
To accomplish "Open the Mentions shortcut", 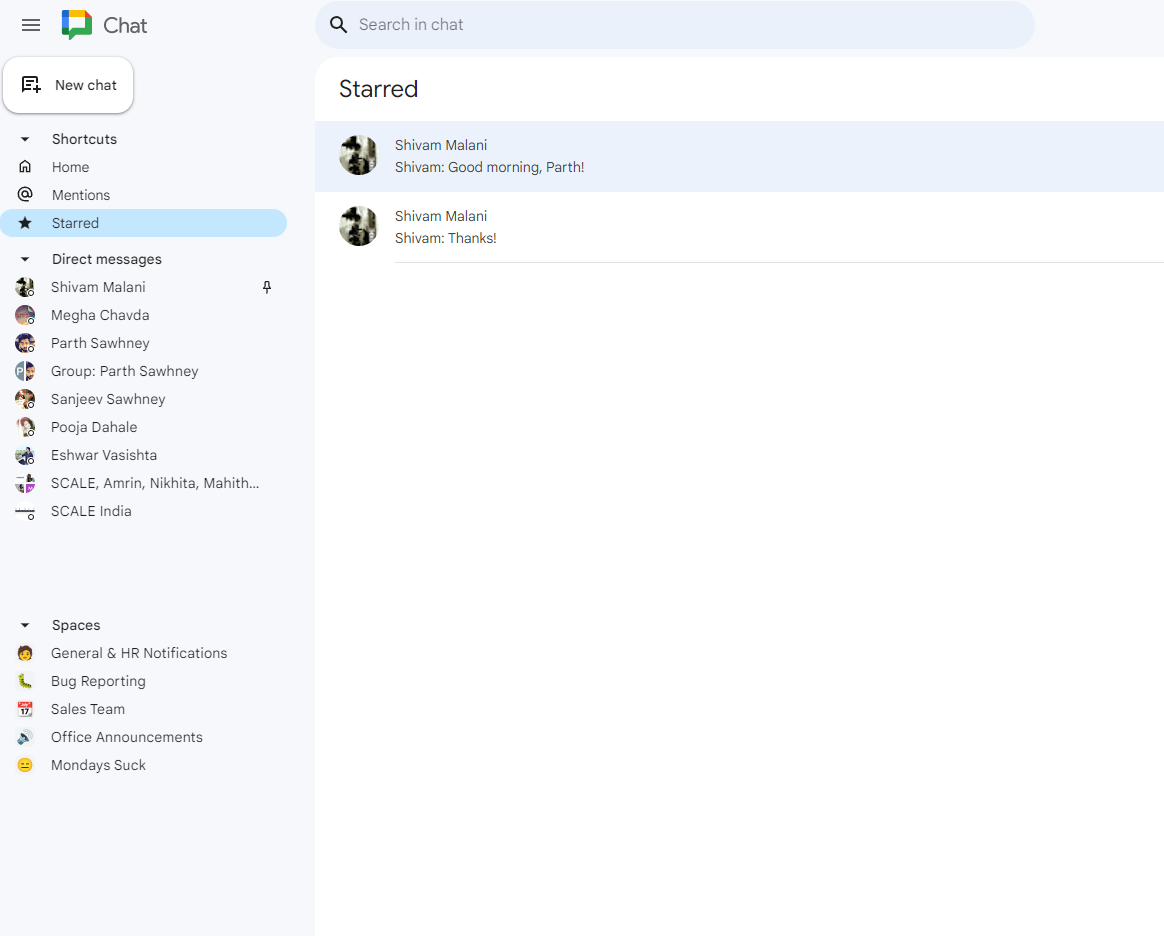I will pos(79,194).
